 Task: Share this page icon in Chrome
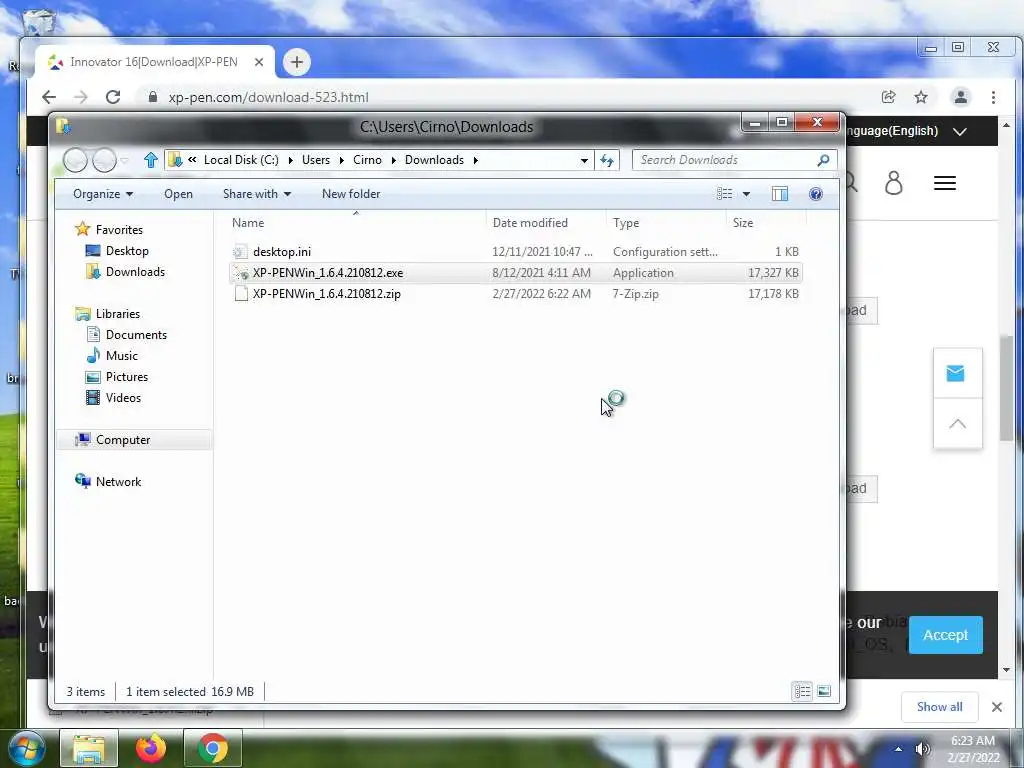(x=888, y=97)
